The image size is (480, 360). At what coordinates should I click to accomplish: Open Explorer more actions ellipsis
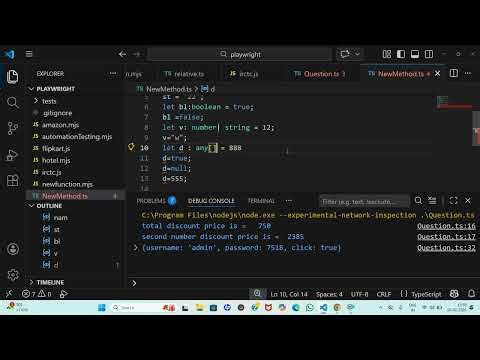pos(113,73)
